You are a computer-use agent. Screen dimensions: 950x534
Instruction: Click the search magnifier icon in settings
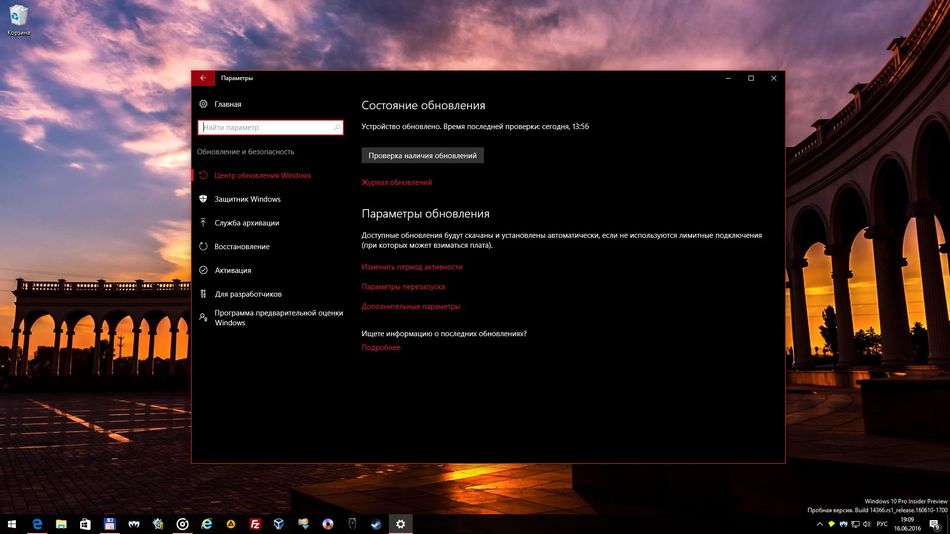pyautogui.click(x=337, y=127)
